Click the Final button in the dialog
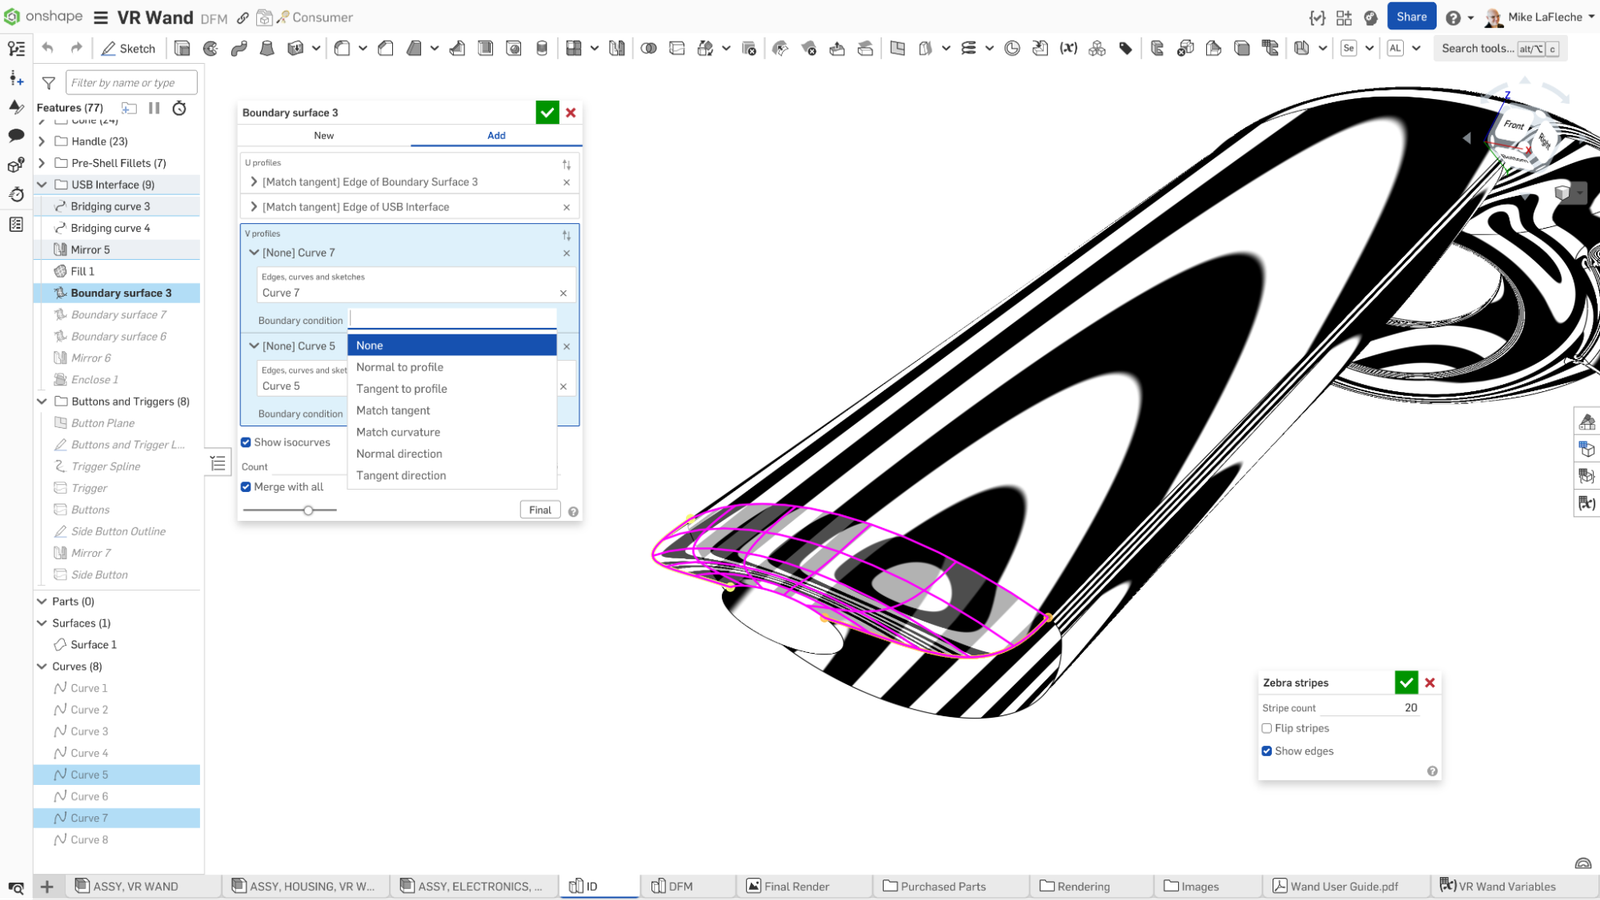The image size is (1600, 900). [x=540, y=510]
